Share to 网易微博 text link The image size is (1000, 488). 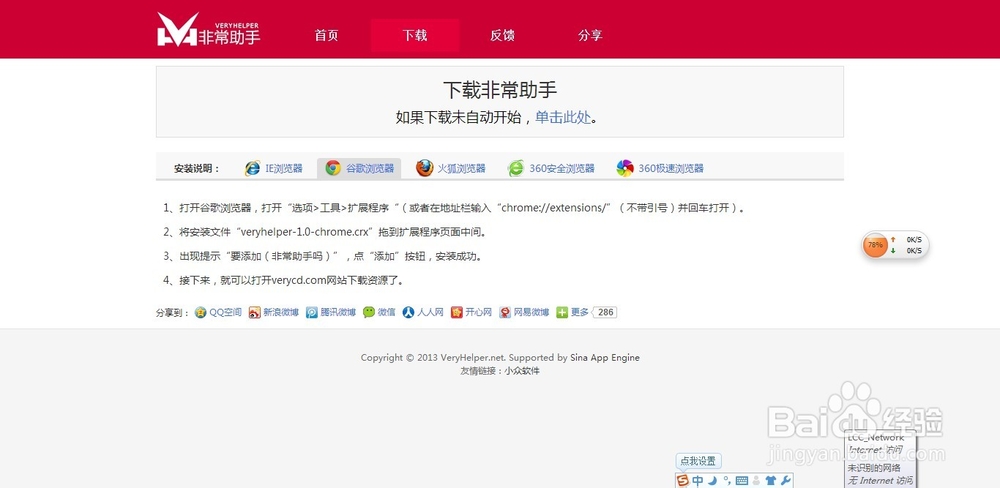click(531, 313)
